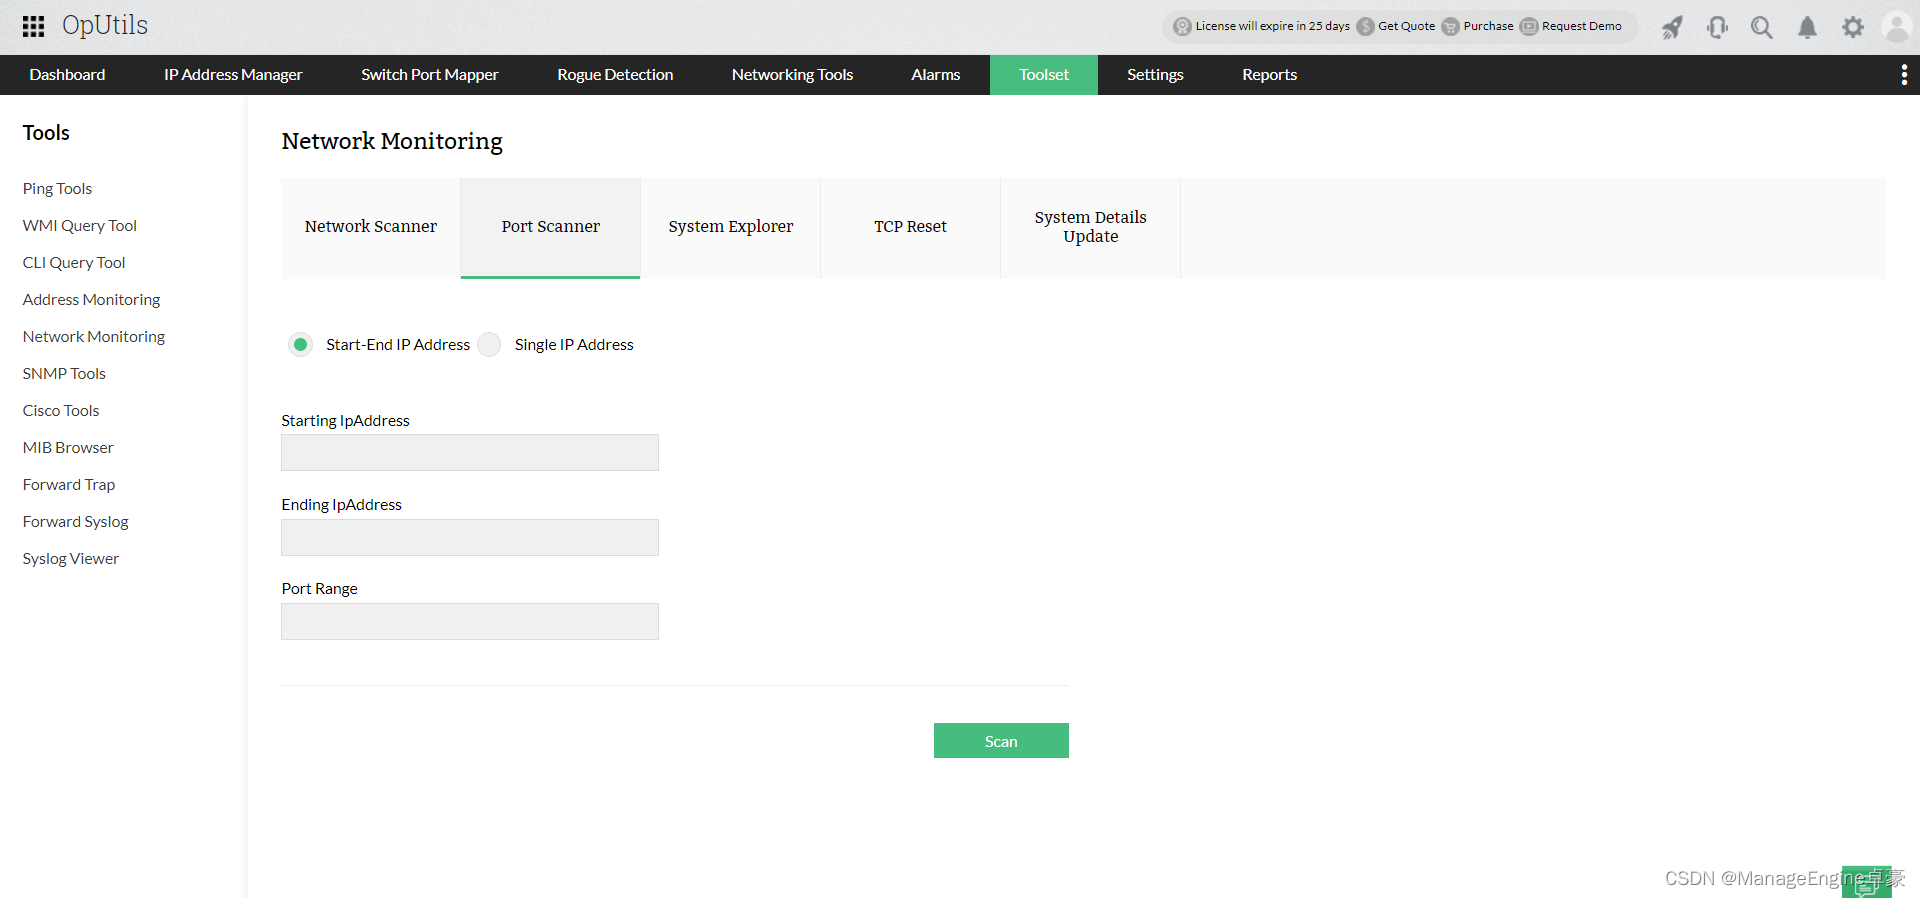Image resolution: width=1920 pixels, height=898 pixels.
Task: Click the rocket quick-start icon
Action: tap(1672, 27)
